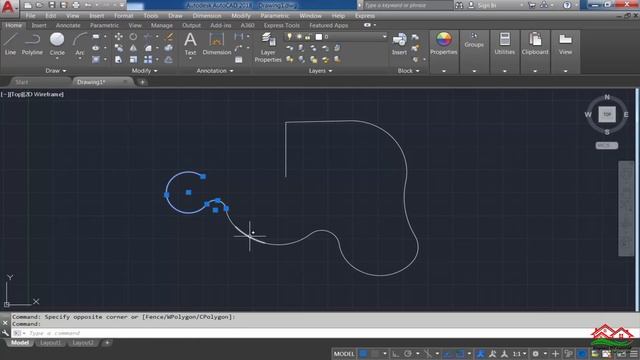The image size is (640, 360).
Task: Click the TOP face of the ViewCube
Action: (607, 114)
